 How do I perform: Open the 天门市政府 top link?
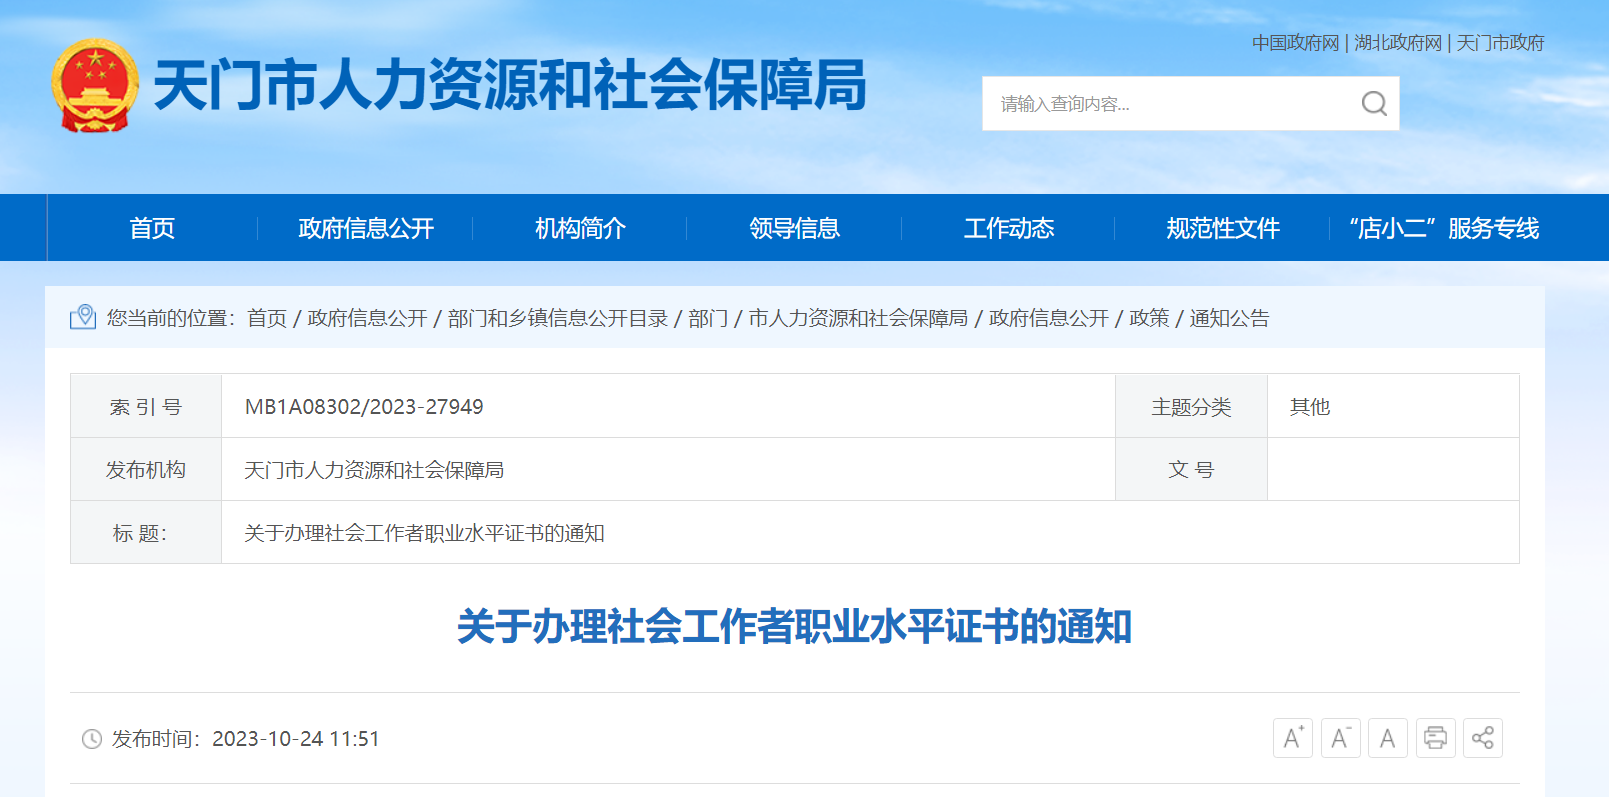[x=1500, y=43]
